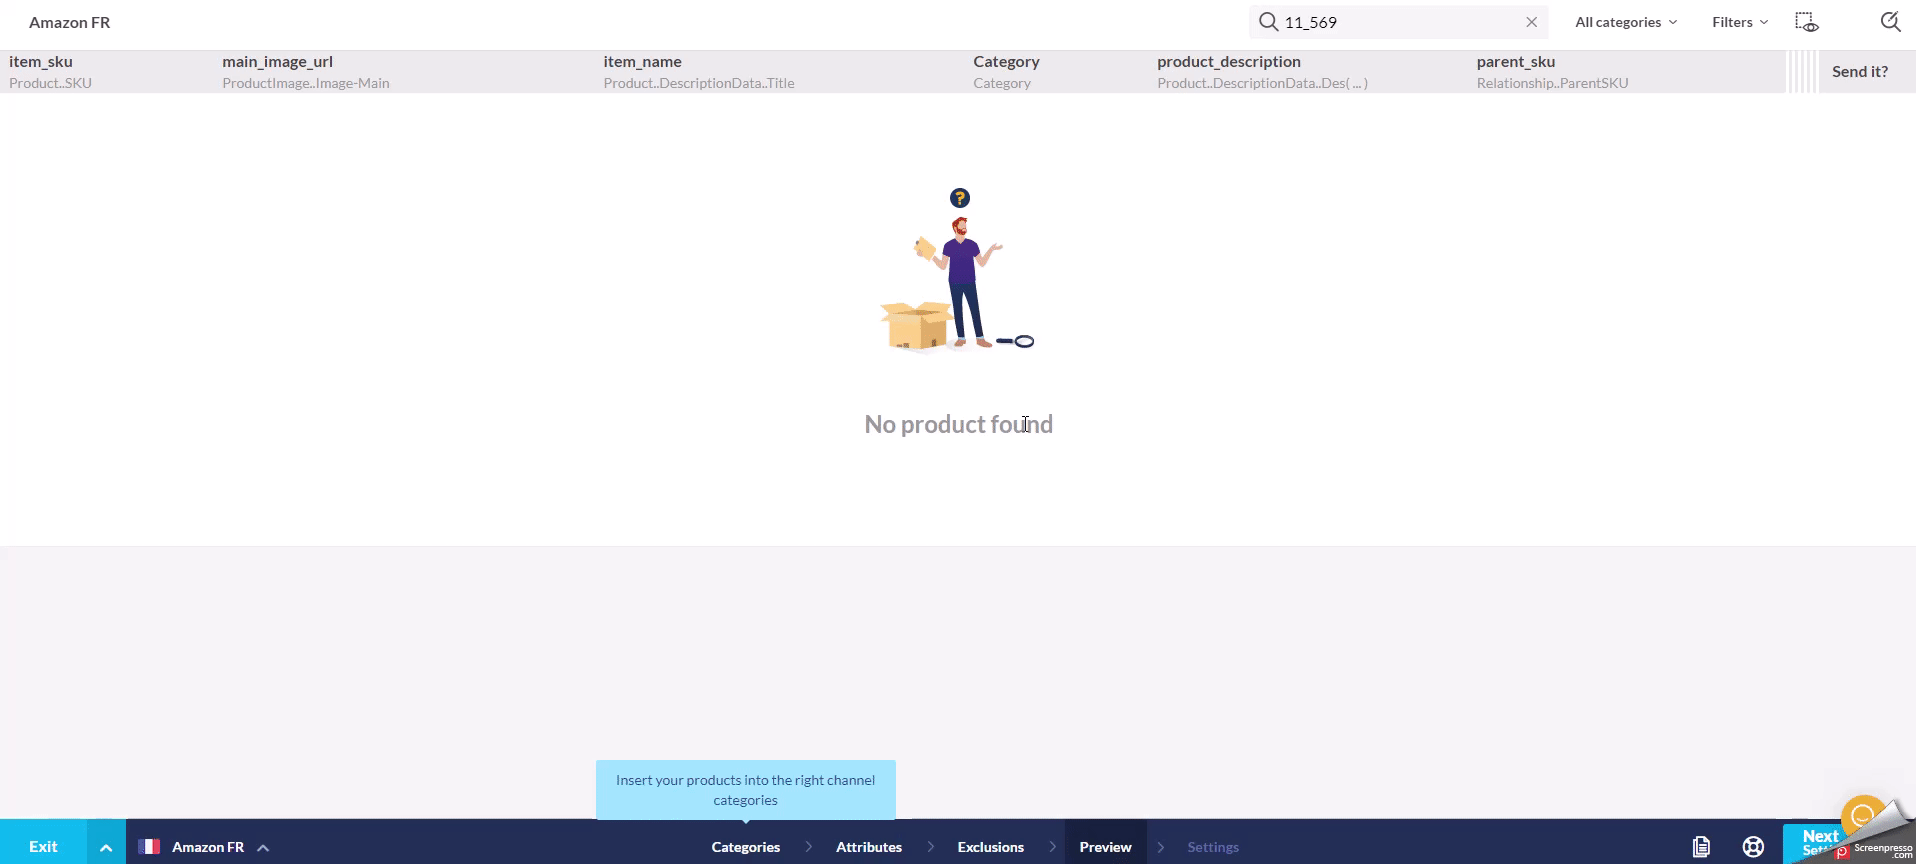The image size is (1916, 864).
Task: Select the Preview step
Action: (1105, 846)
